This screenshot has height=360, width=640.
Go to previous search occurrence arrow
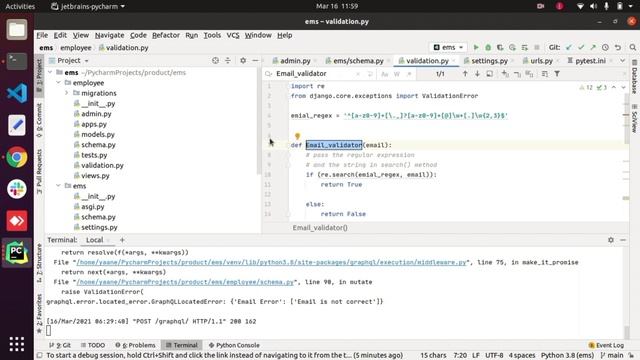tap(465, 74)
